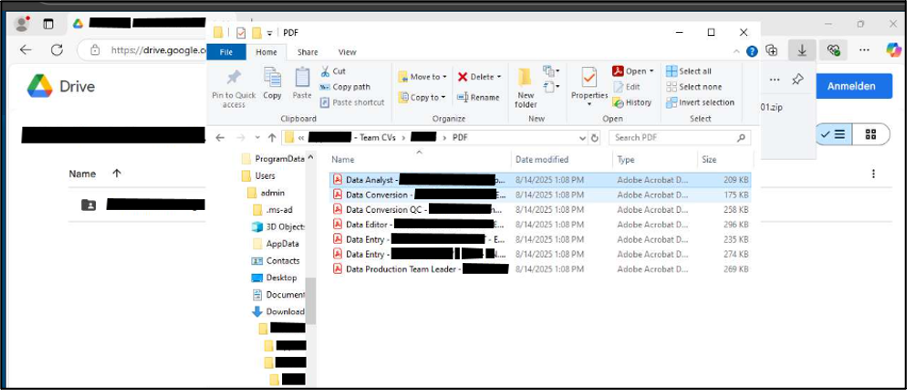Create a New folder from ribbon

[x=525, y=87]
